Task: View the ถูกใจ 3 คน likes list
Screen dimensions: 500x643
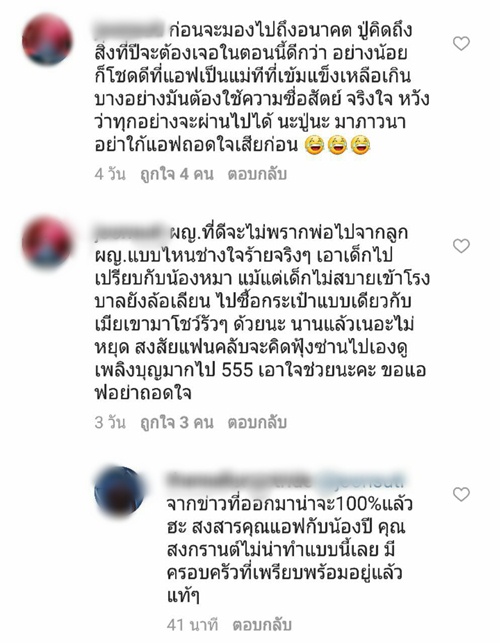Action: 177,422
